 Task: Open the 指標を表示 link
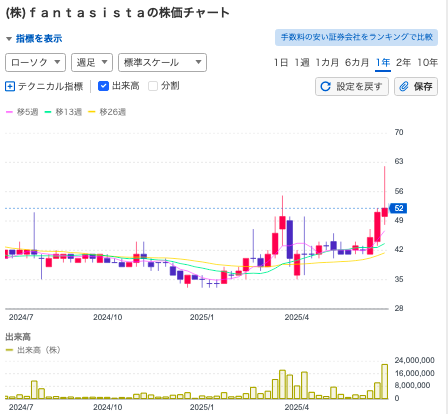click(39, 39)
